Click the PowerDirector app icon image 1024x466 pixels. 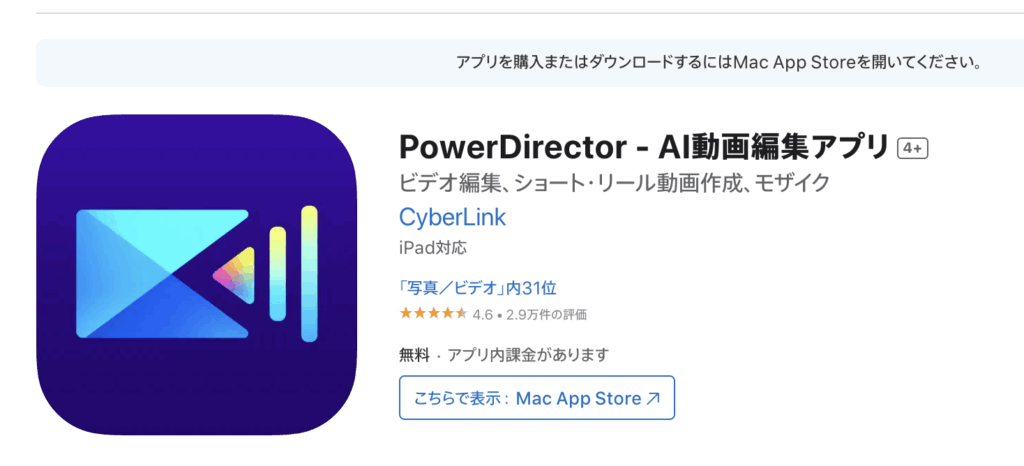click(197, 275)
